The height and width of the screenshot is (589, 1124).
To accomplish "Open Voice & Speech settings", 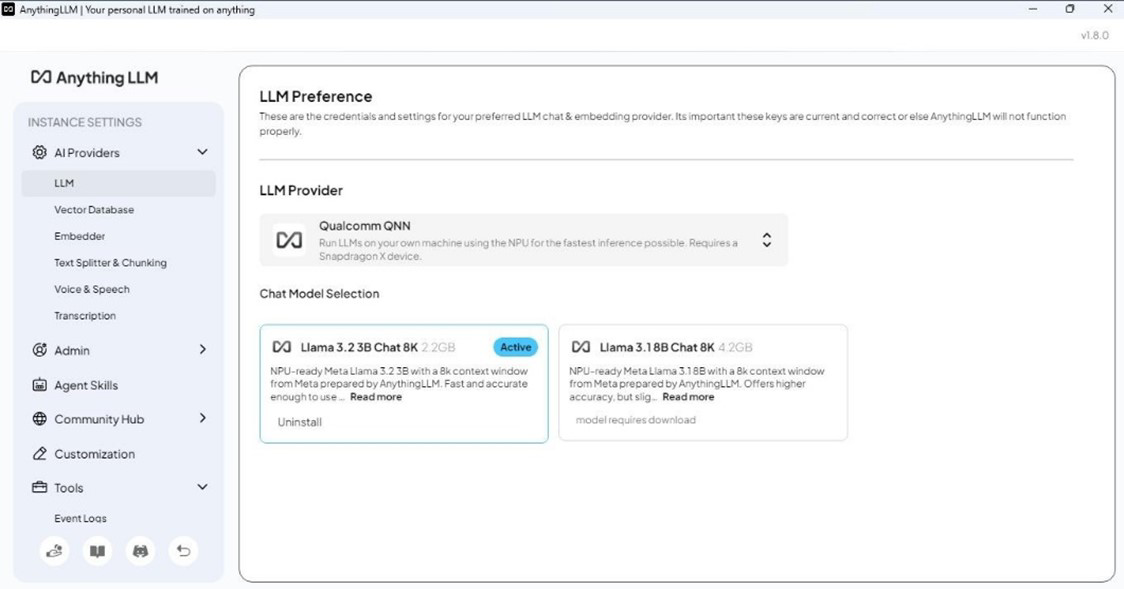I will (92, 289).
